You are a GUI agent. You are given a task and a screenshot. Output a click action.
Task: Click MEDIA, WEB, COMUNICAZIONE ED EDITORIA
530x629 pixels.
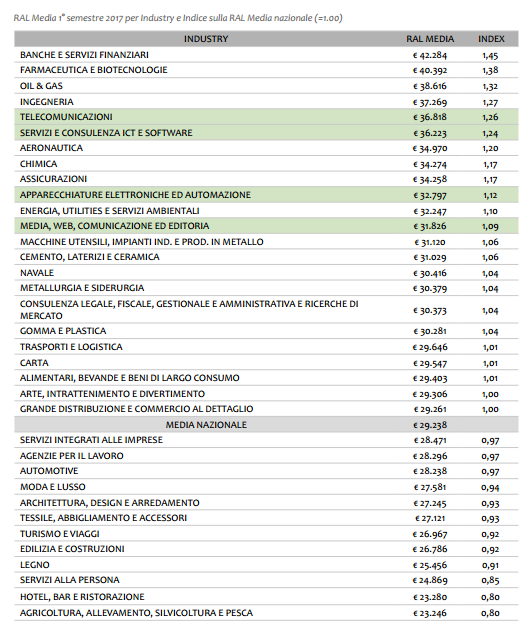pos(115,226)
